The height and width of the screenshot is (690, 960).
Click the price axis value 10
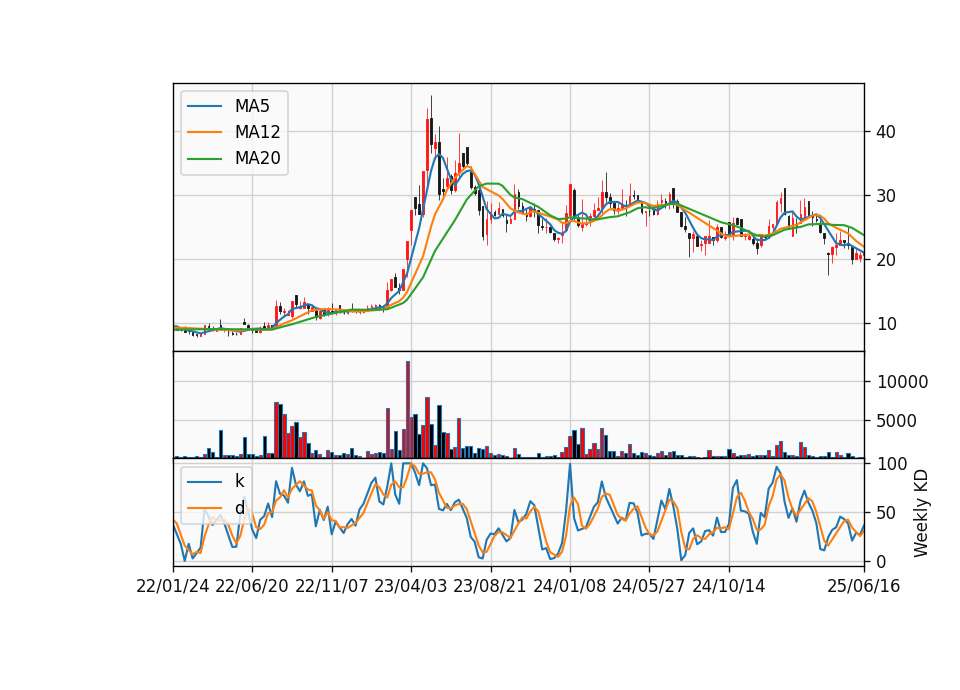click(886, 324)
